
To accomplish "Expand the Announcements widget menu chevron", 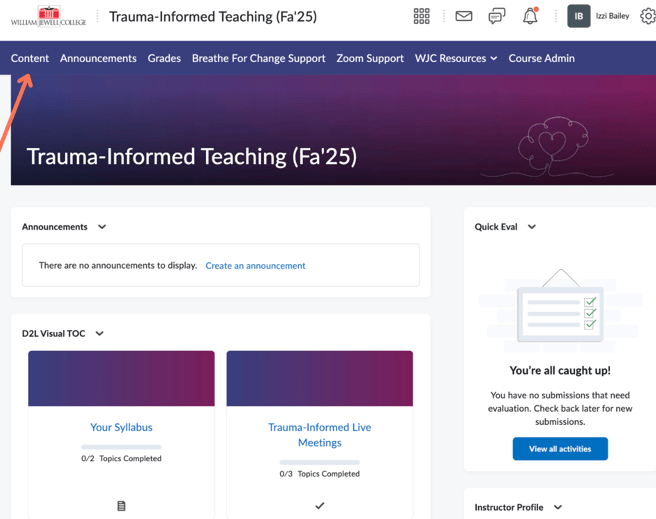I will (x=102, y=227).
